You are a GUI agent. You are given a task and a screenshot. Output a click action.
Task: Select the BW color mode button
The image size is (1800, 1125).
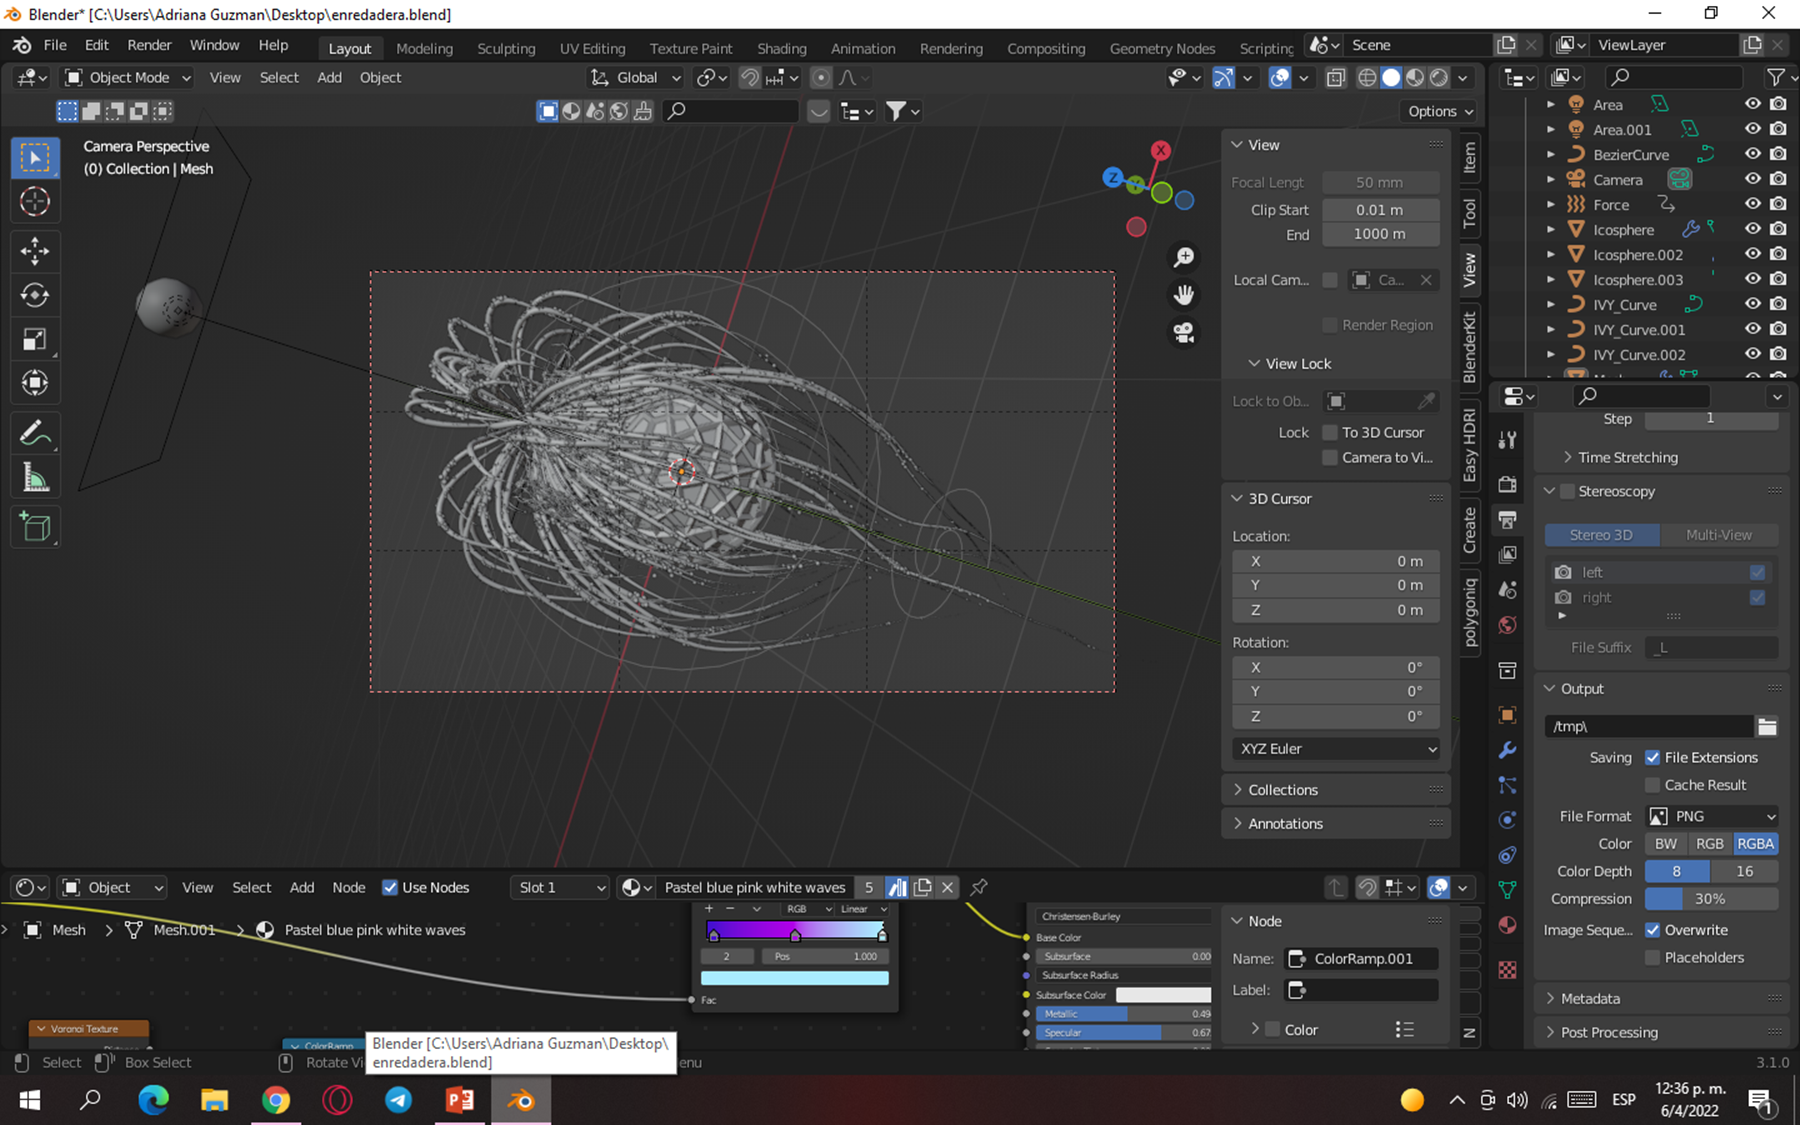1666,844
